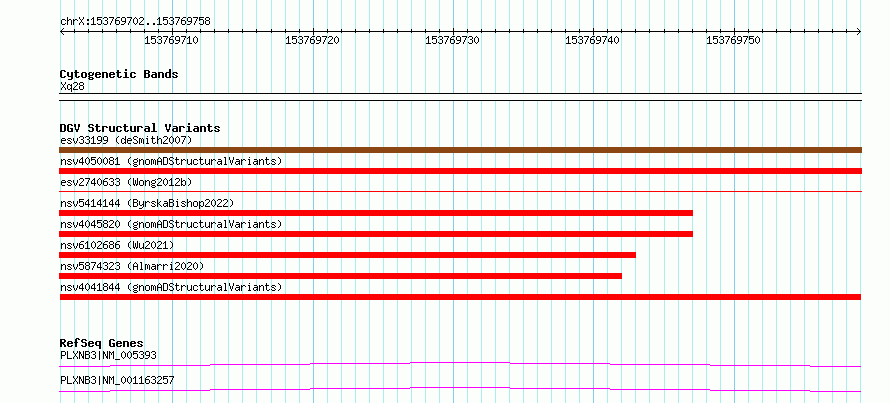The height and width of the screenshot is (403, 890).
Task: Click the nsv4045820 (gnomADStructuralVariants) label
Action: [x=171, y=224]
